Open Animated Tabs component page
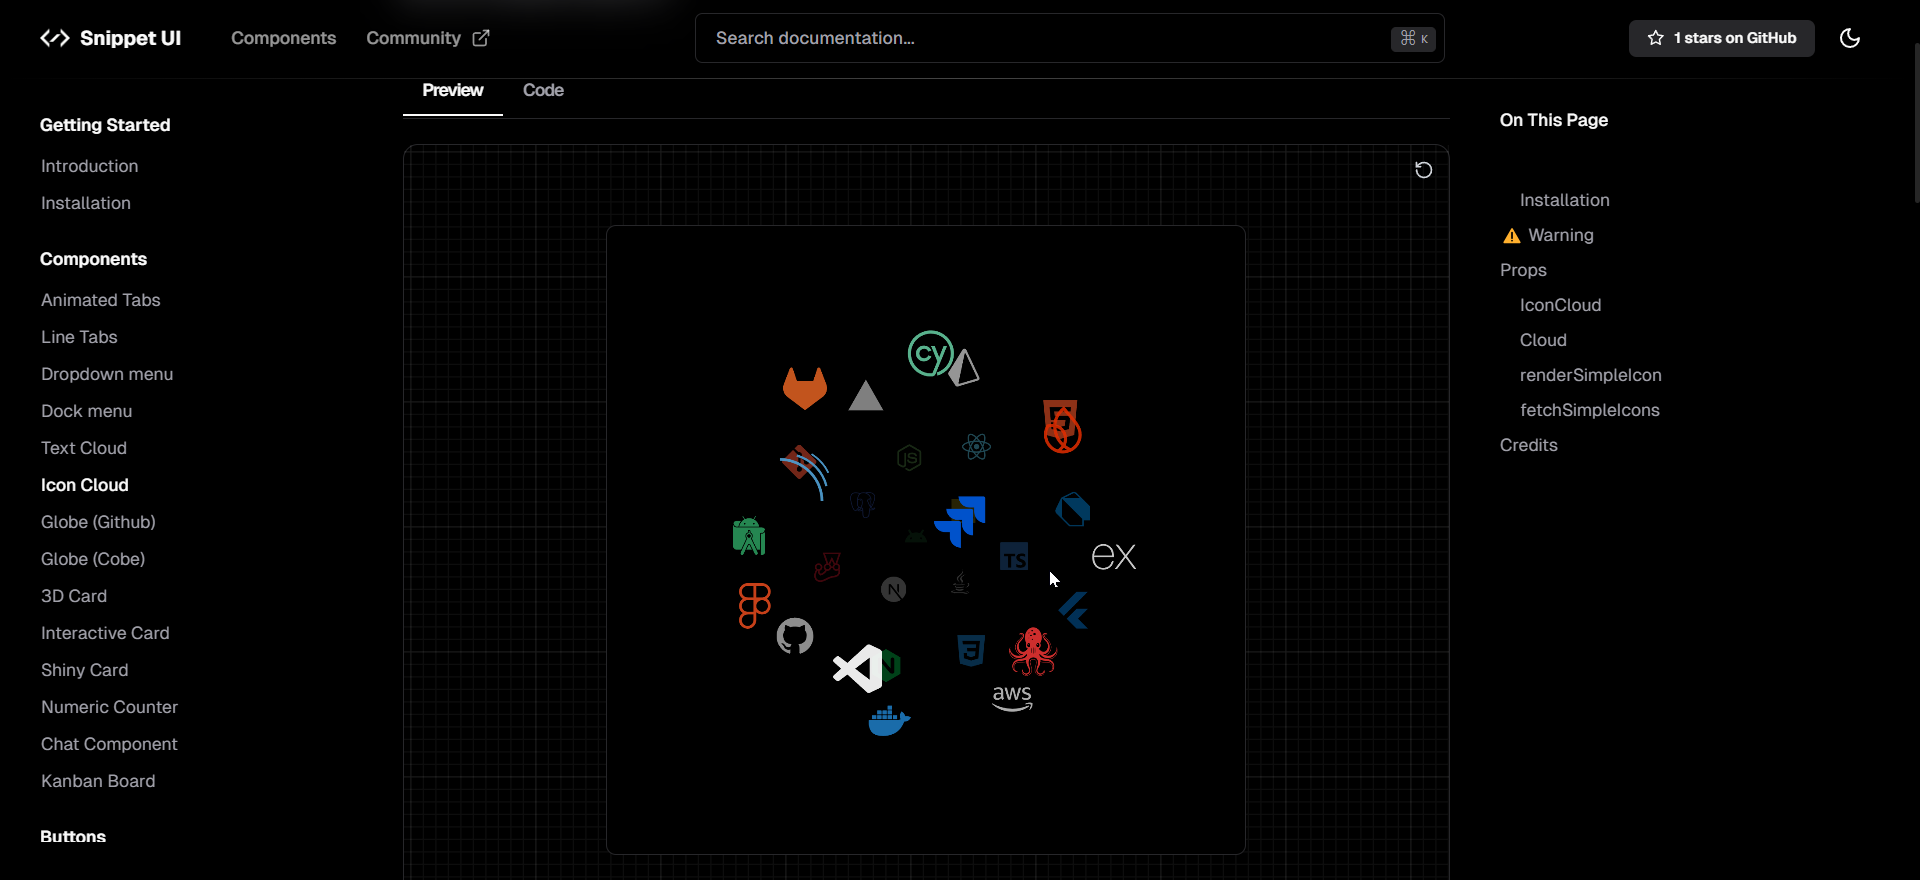The image size is (1920, 880). coord(101,300)
